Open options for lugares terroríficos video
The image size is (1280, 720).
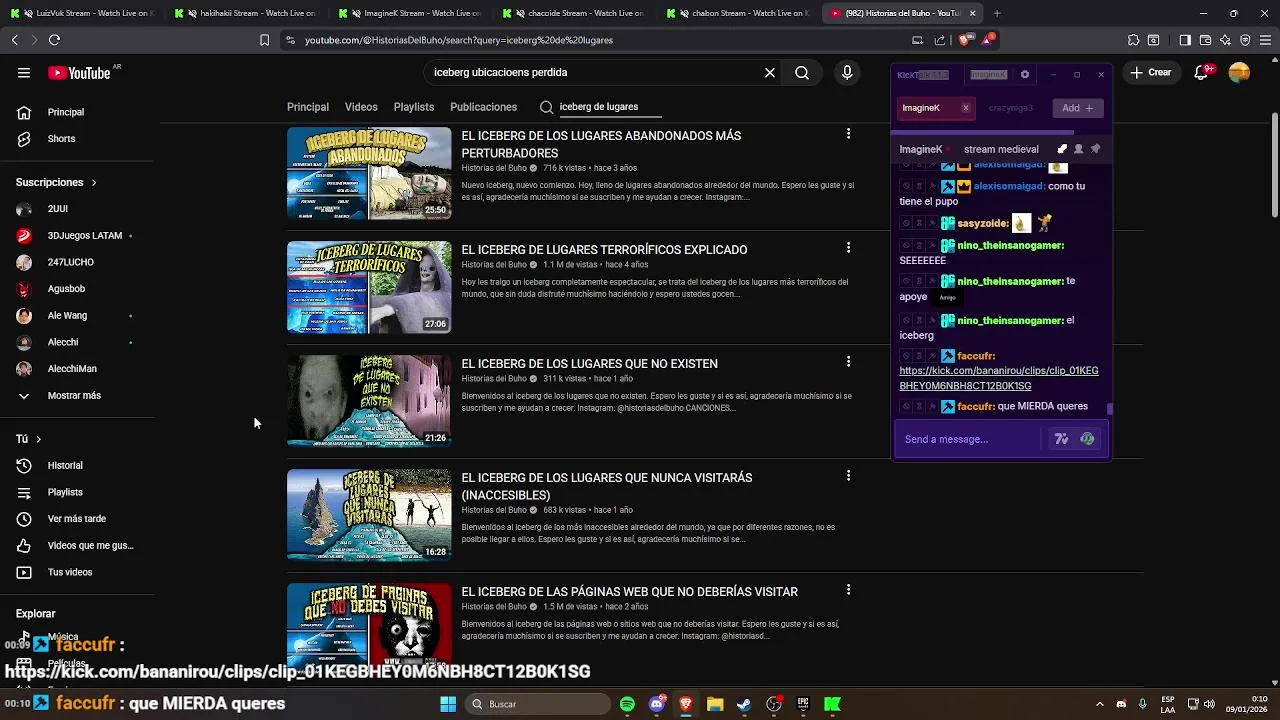(x=848, y=248)
